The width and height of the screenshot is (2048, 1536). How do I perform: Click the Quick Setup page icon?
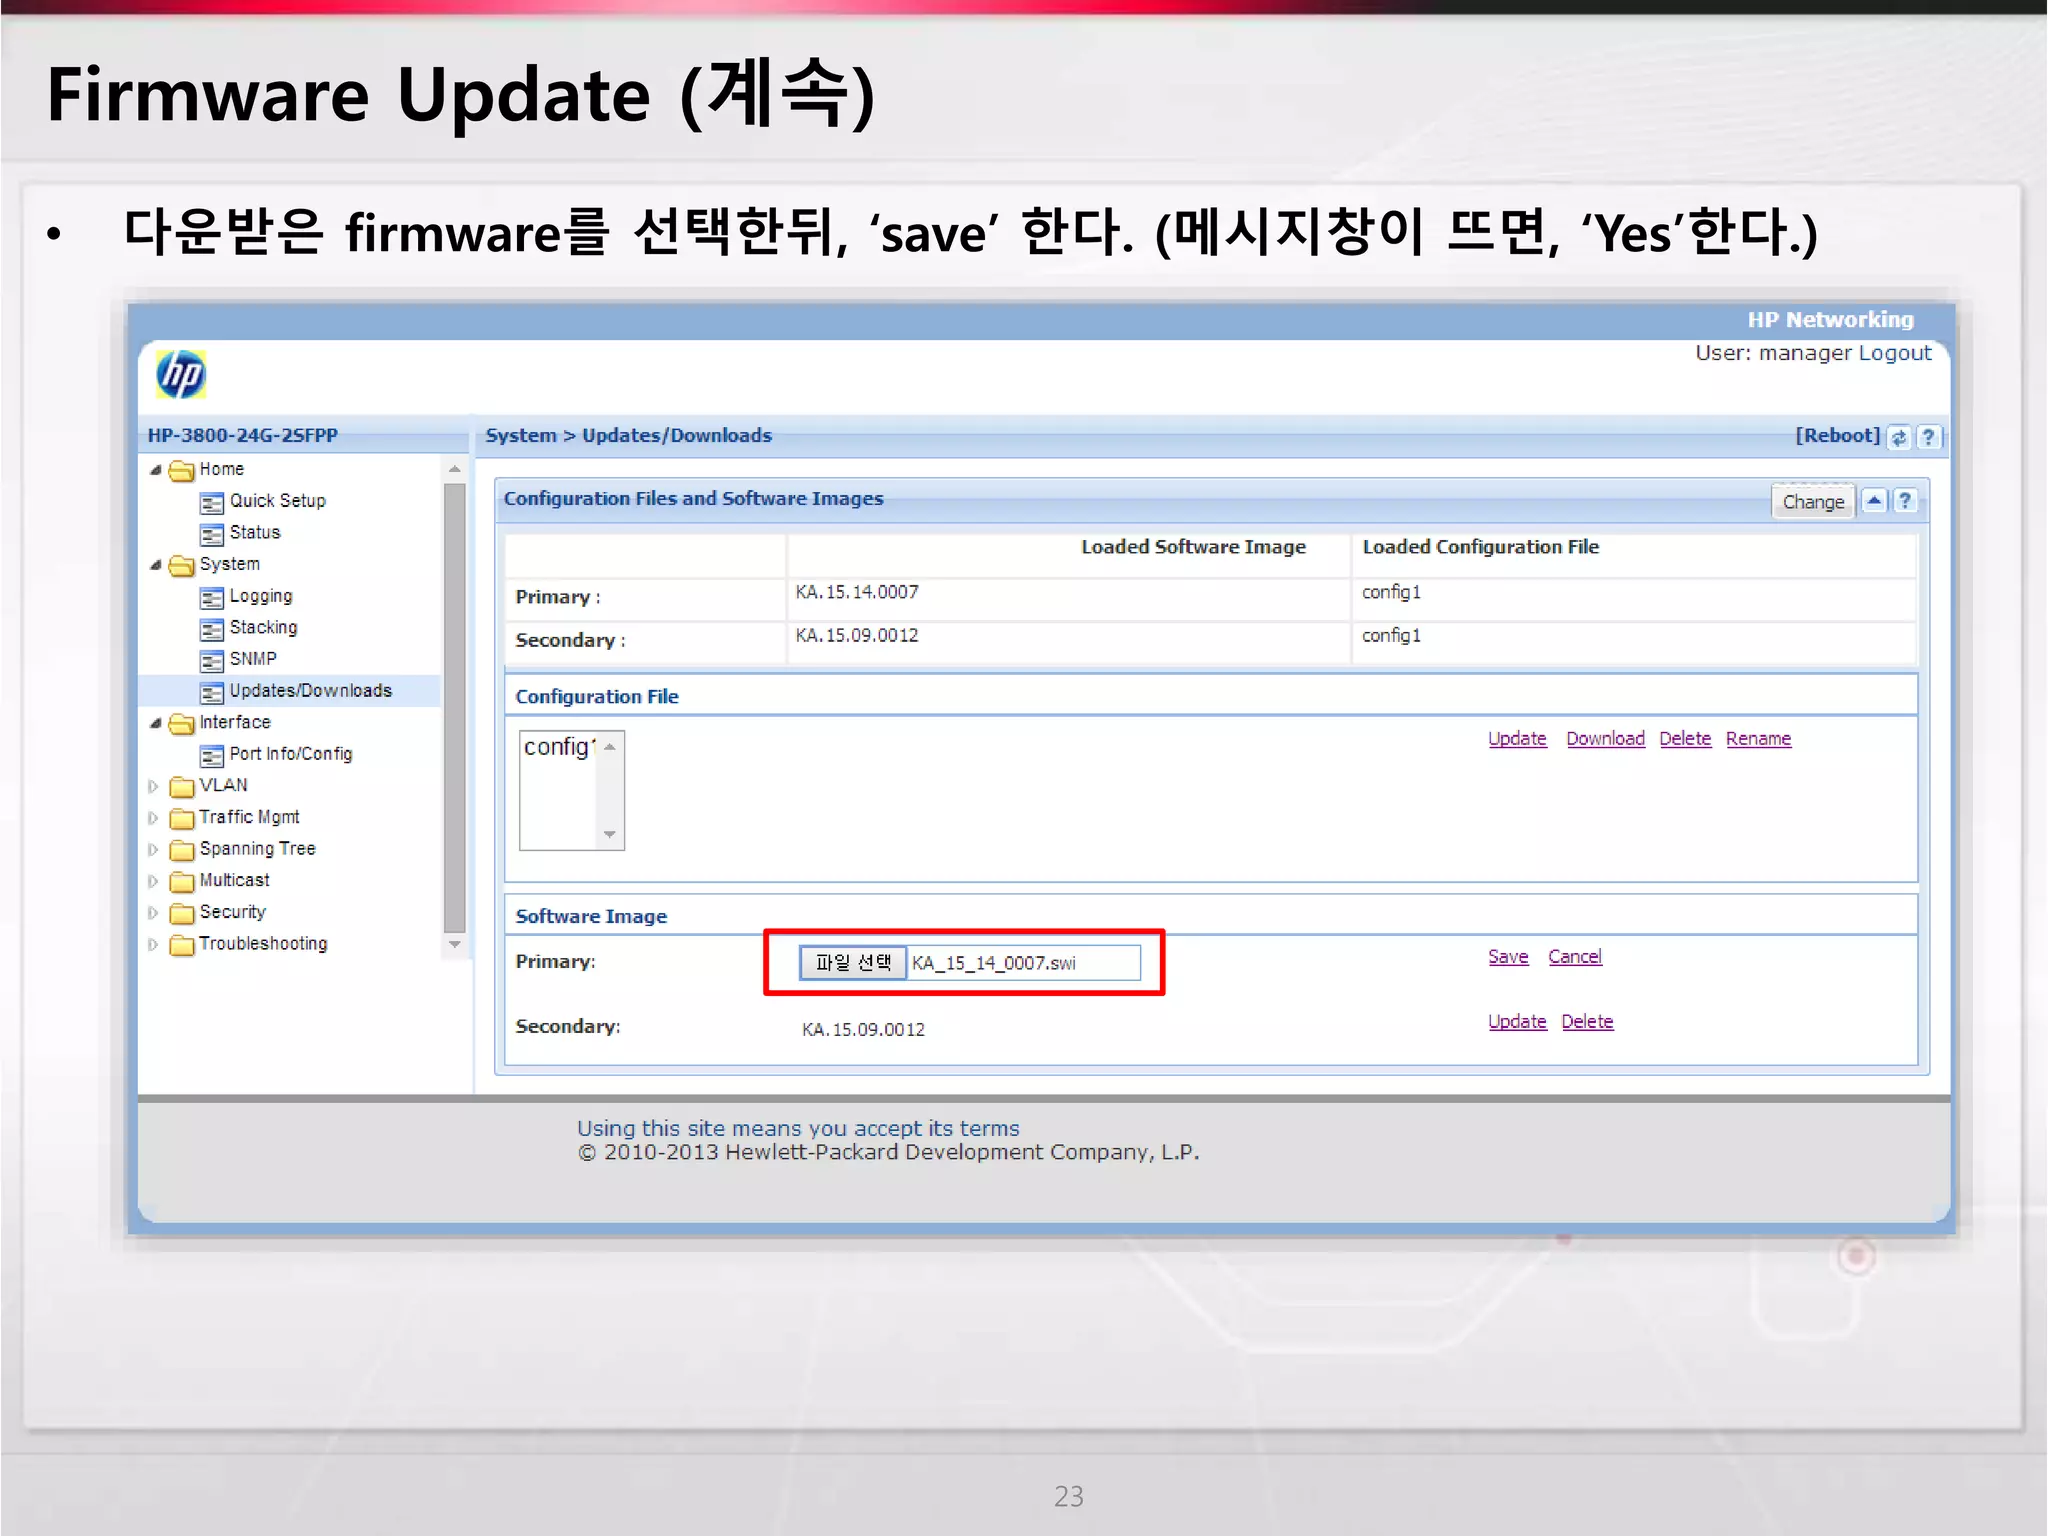click(211, 502)
